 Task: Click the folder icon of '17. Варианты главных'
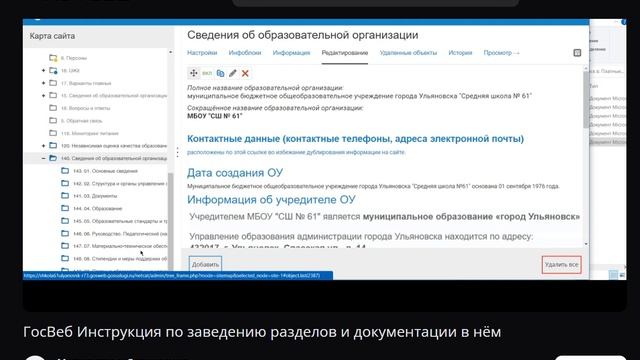click(53, 83)
